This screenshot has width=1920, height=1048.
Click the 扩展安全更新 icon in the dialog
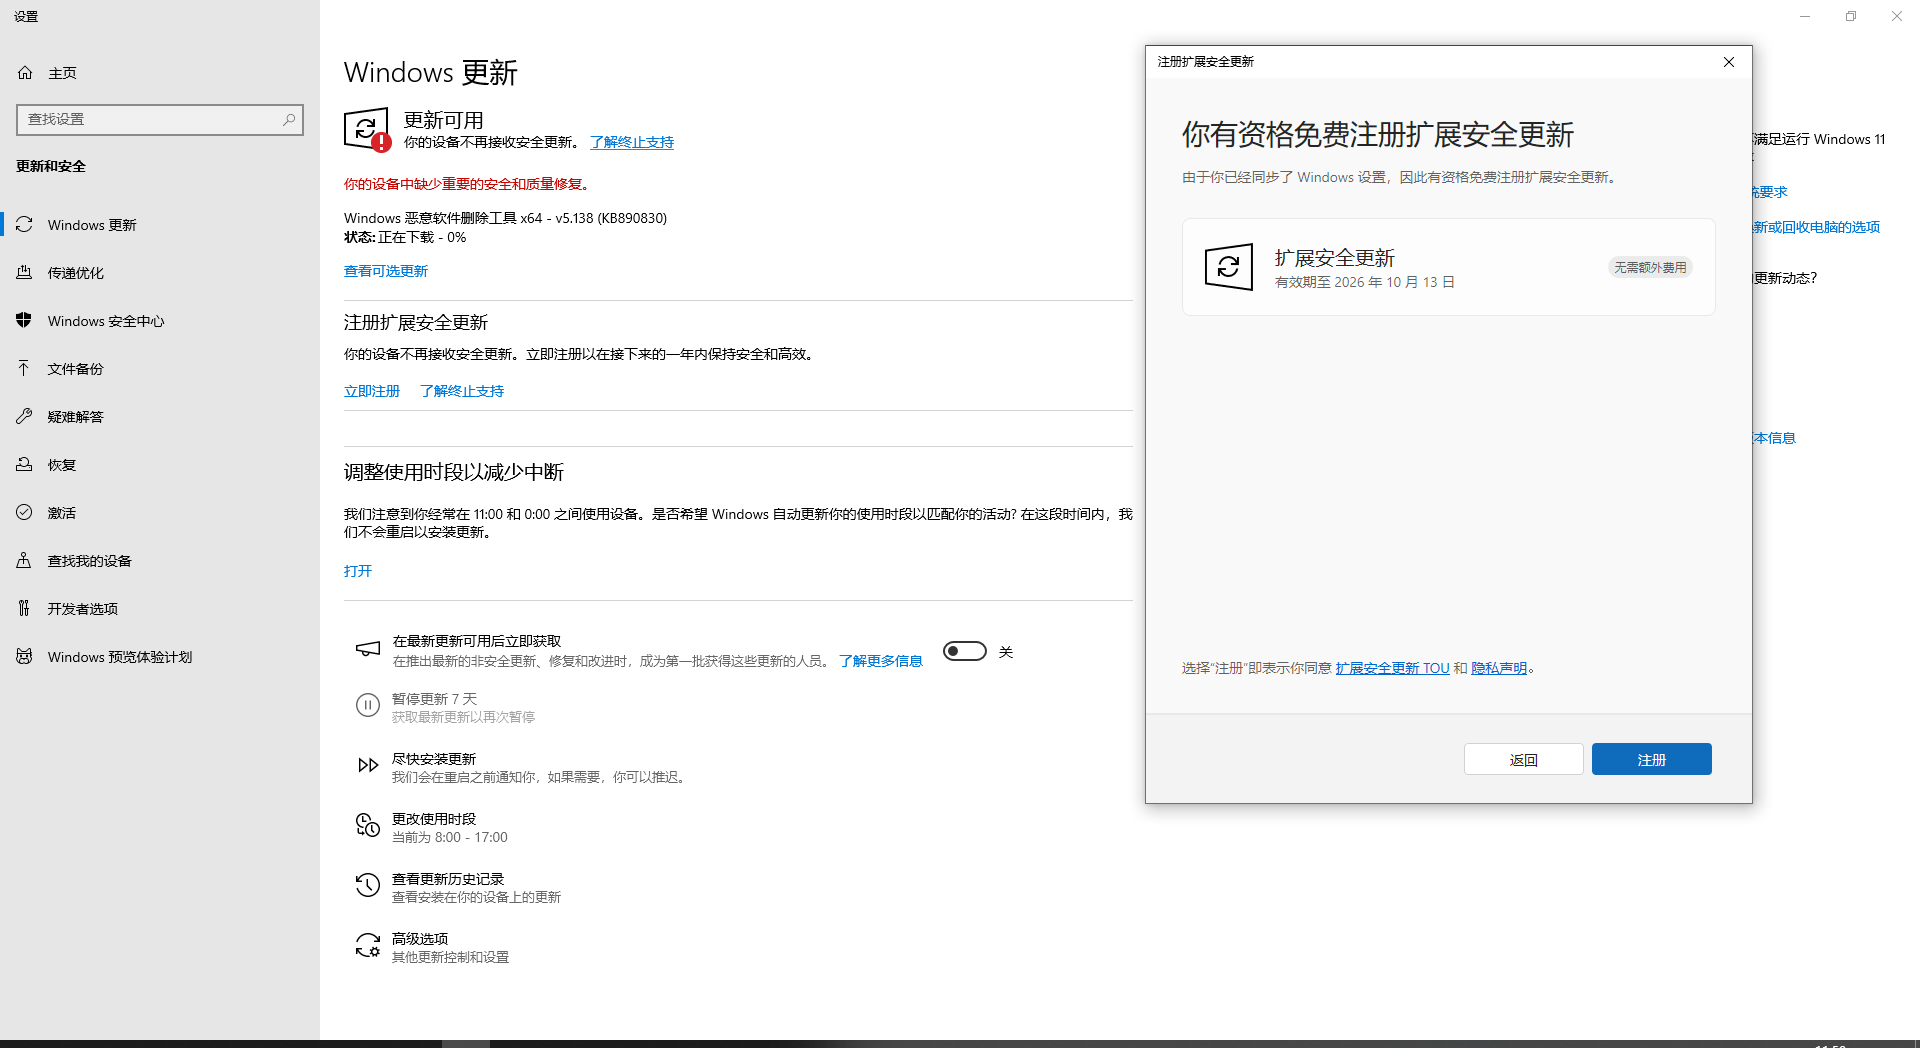1229,267
